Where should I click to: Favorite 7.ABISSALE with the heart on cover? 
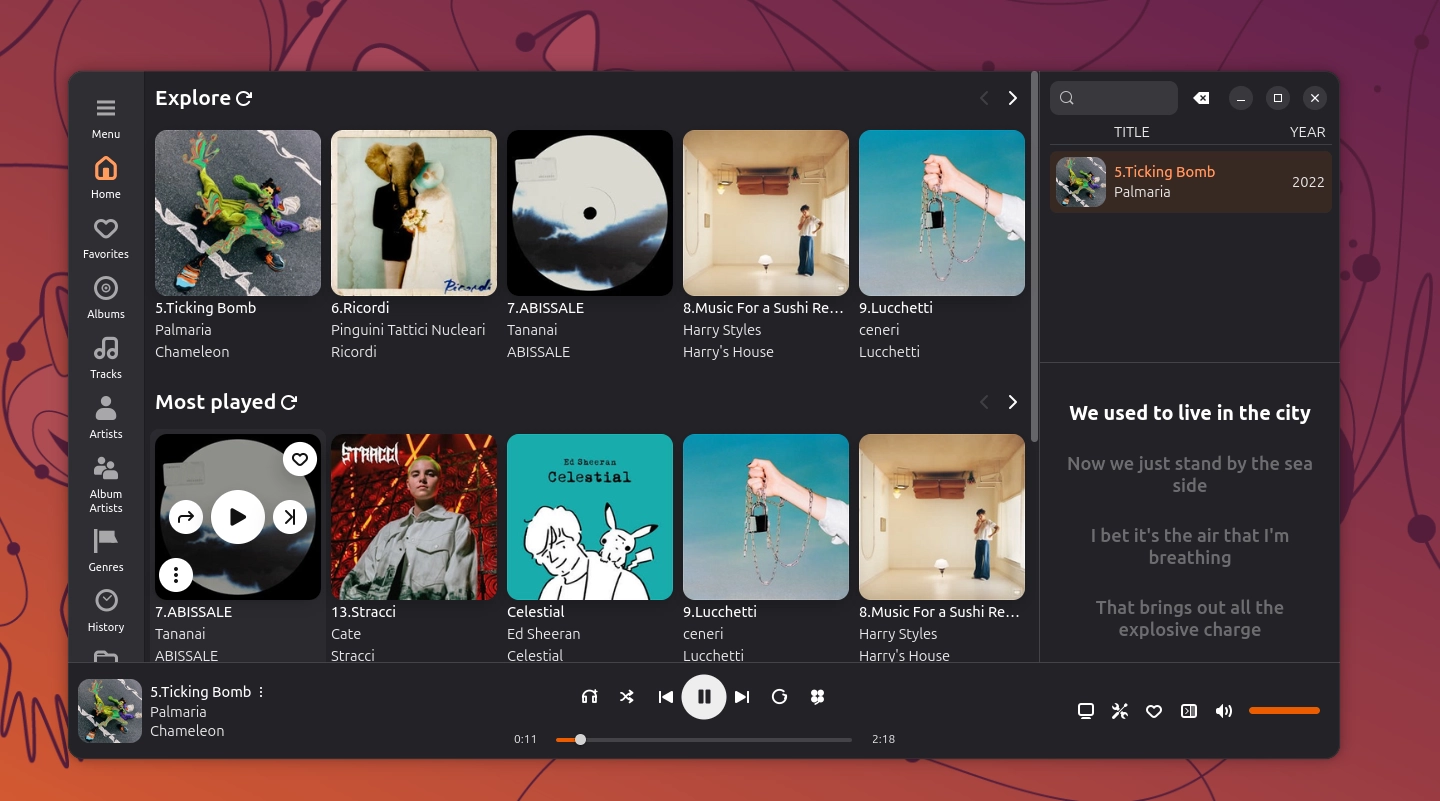(300, 459)
